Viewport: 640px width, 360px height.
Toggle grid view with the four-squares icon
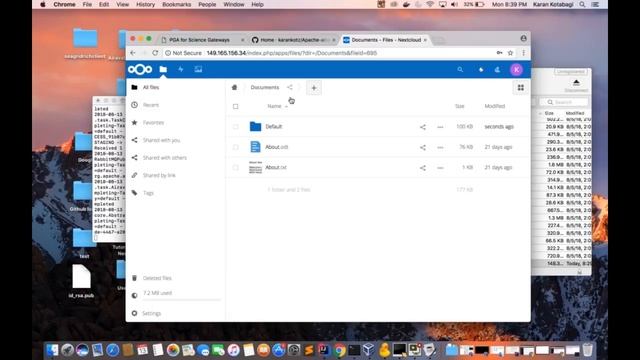[521, 88]
